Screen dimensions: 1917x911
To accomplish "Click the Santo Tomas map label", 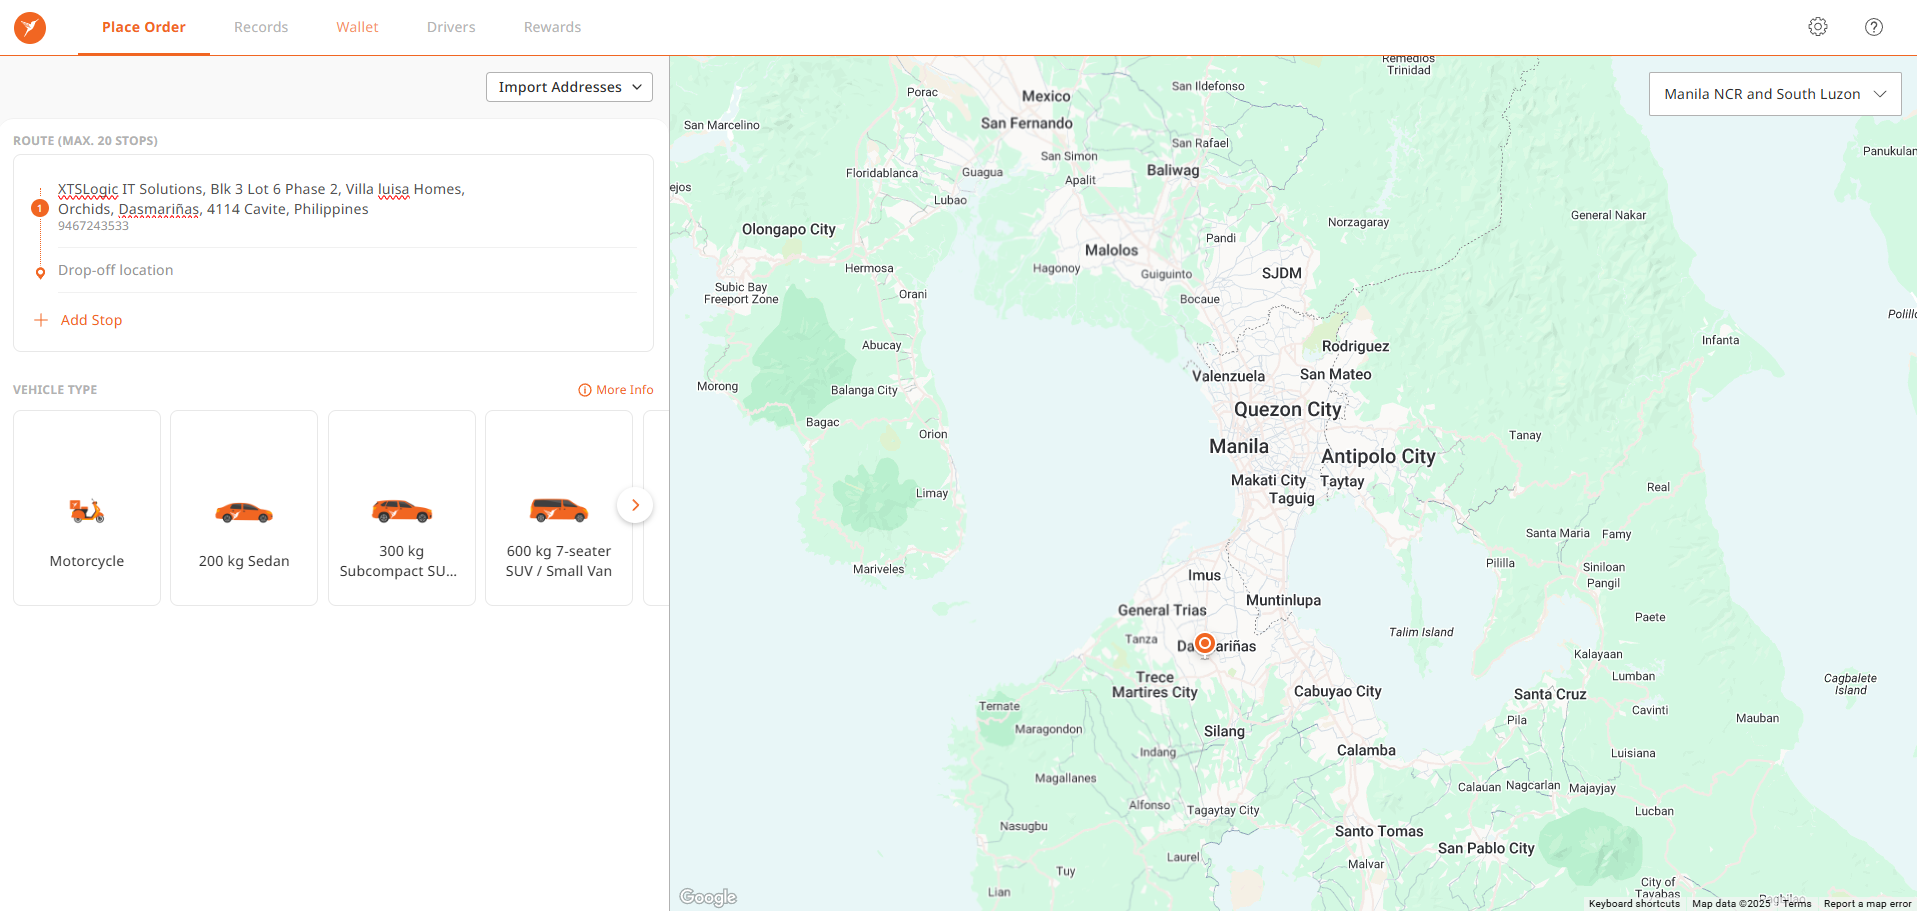I will [1379, 831].
